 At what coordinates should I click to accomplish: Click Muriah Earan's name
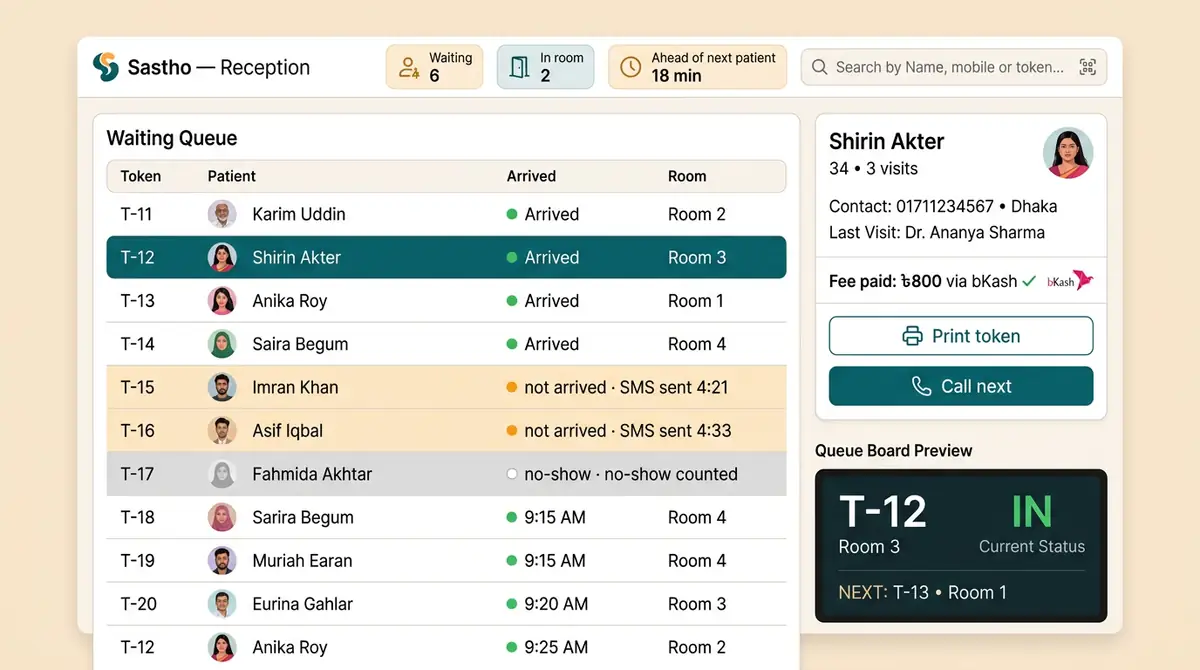coord(302,561)
